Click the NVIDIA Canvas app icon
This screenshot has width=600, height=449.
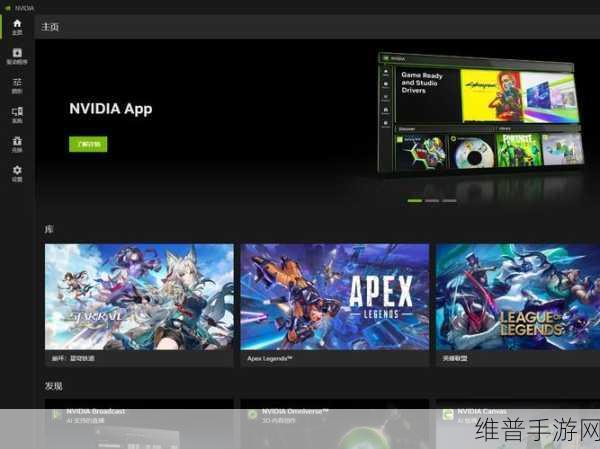tap(448, 415)
